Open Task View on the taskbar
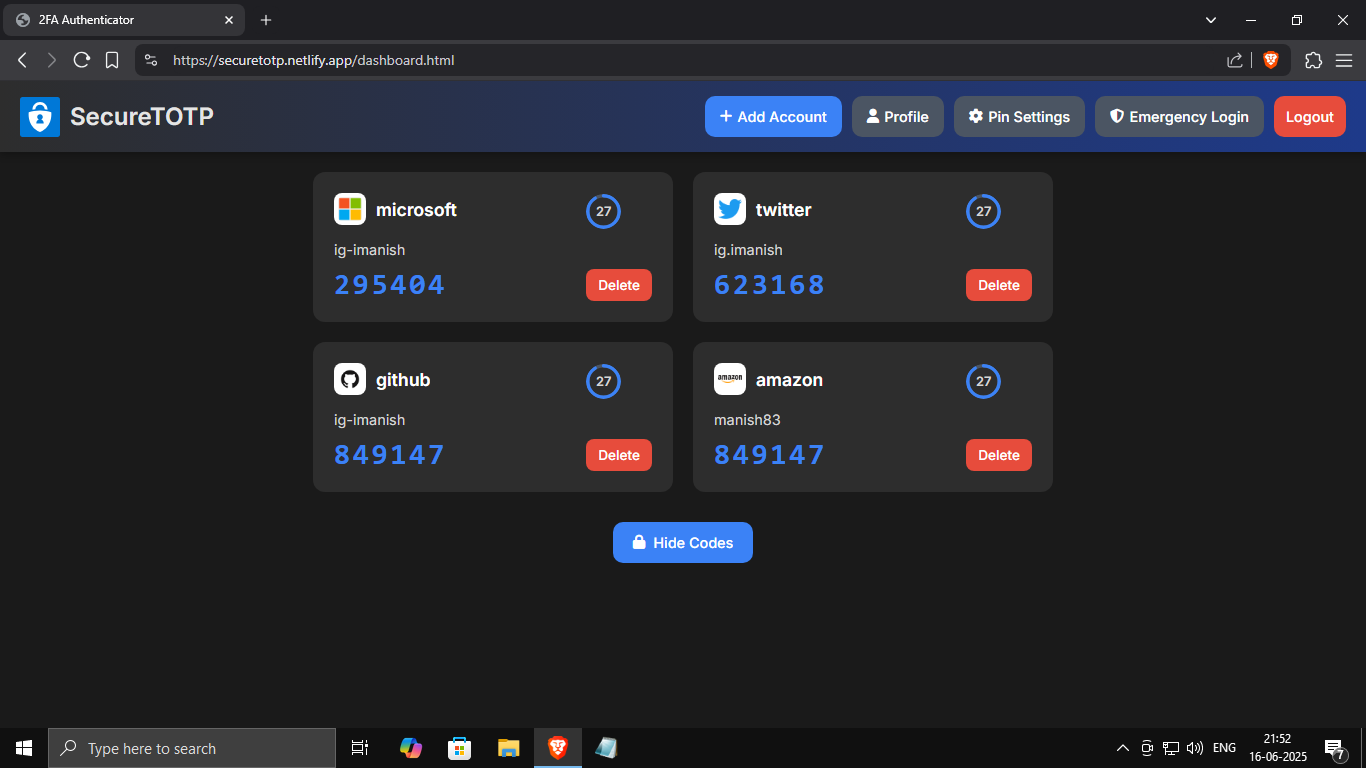Image resolution: width=1366 pixels, height=768 pixels. click(360, 748)
